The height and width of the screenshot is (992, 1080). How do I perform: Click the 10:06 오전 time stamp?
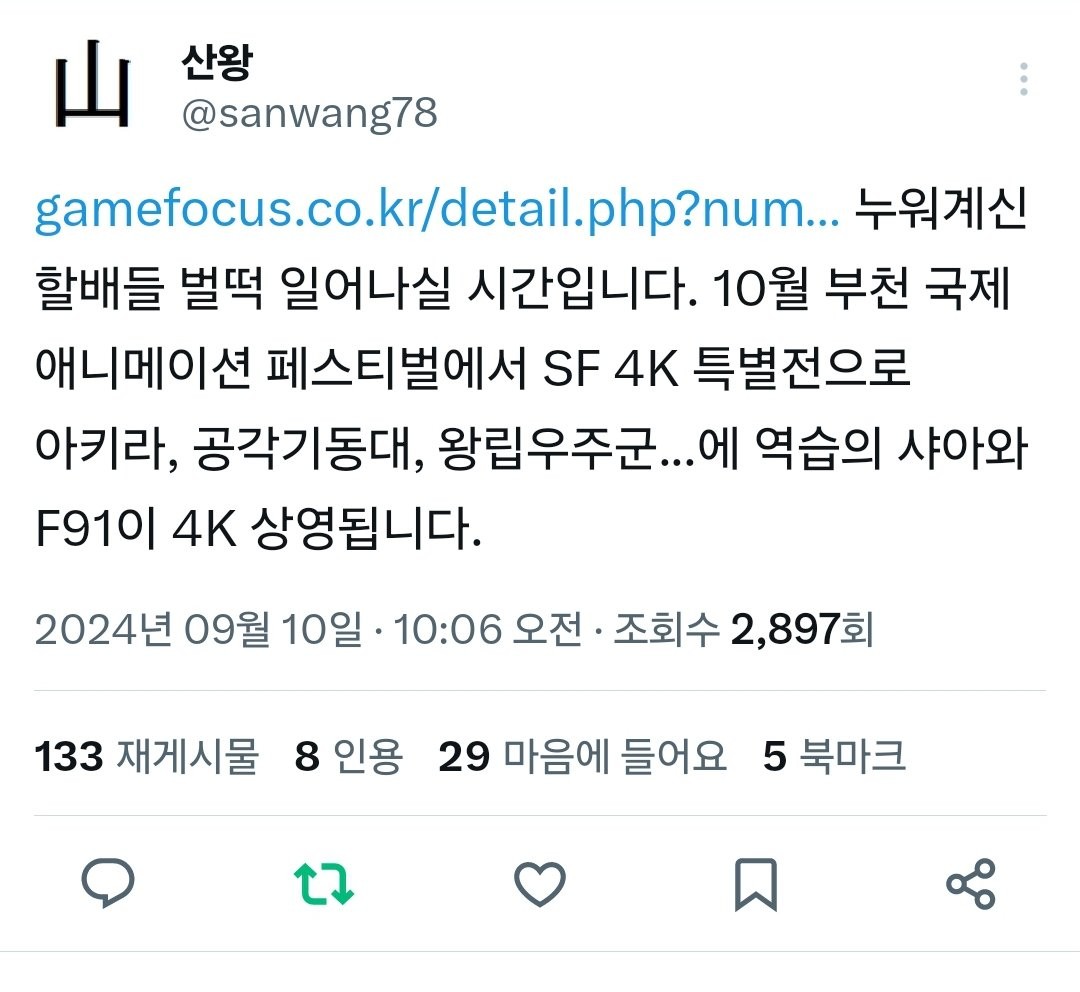488,629
